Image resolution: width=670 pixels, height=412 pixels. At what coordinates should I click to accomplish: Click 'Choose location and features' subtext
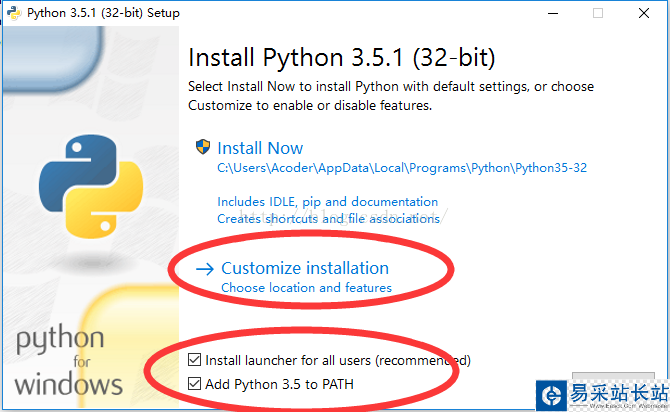306,288
